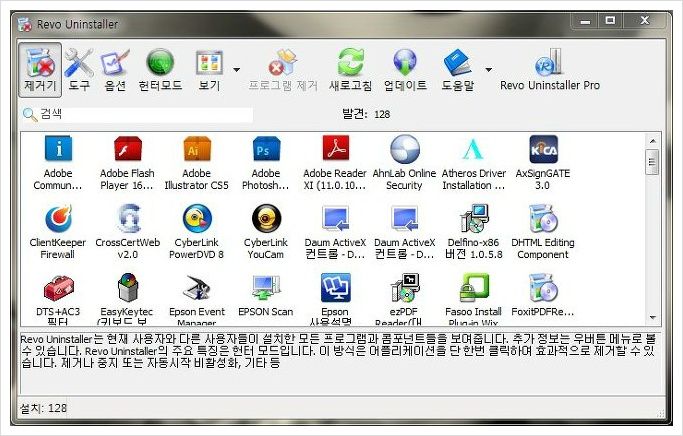This screenshot has width=683, height=436.
Task: Select the 제거기 (Uninstaller) toolbar button
Action: pyautogui.click(x=40, y=70)
